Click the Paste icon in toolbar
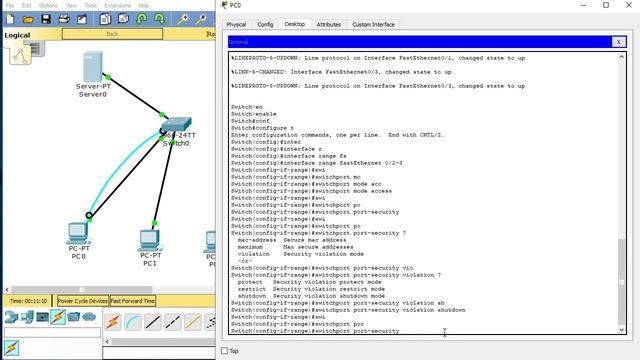640x360 pixels. coord(123,19)
